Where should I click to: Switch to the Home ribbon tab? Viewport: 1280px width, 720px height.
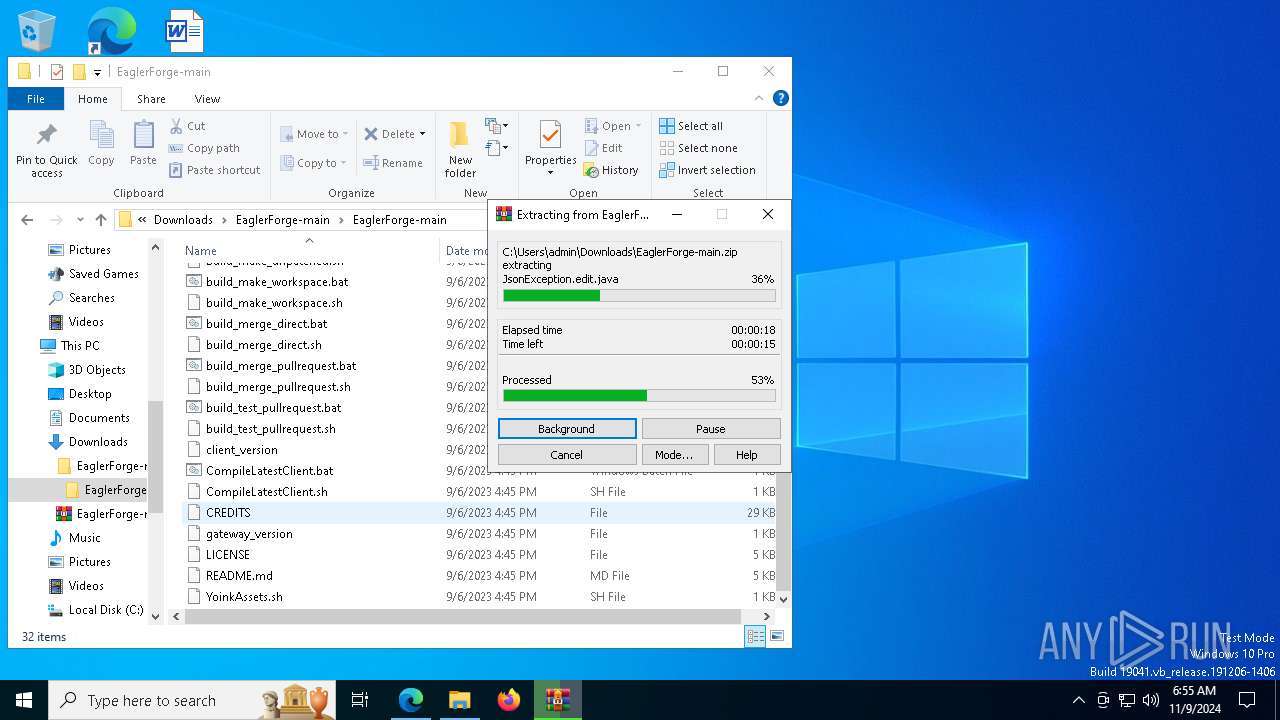coord(93,99)
